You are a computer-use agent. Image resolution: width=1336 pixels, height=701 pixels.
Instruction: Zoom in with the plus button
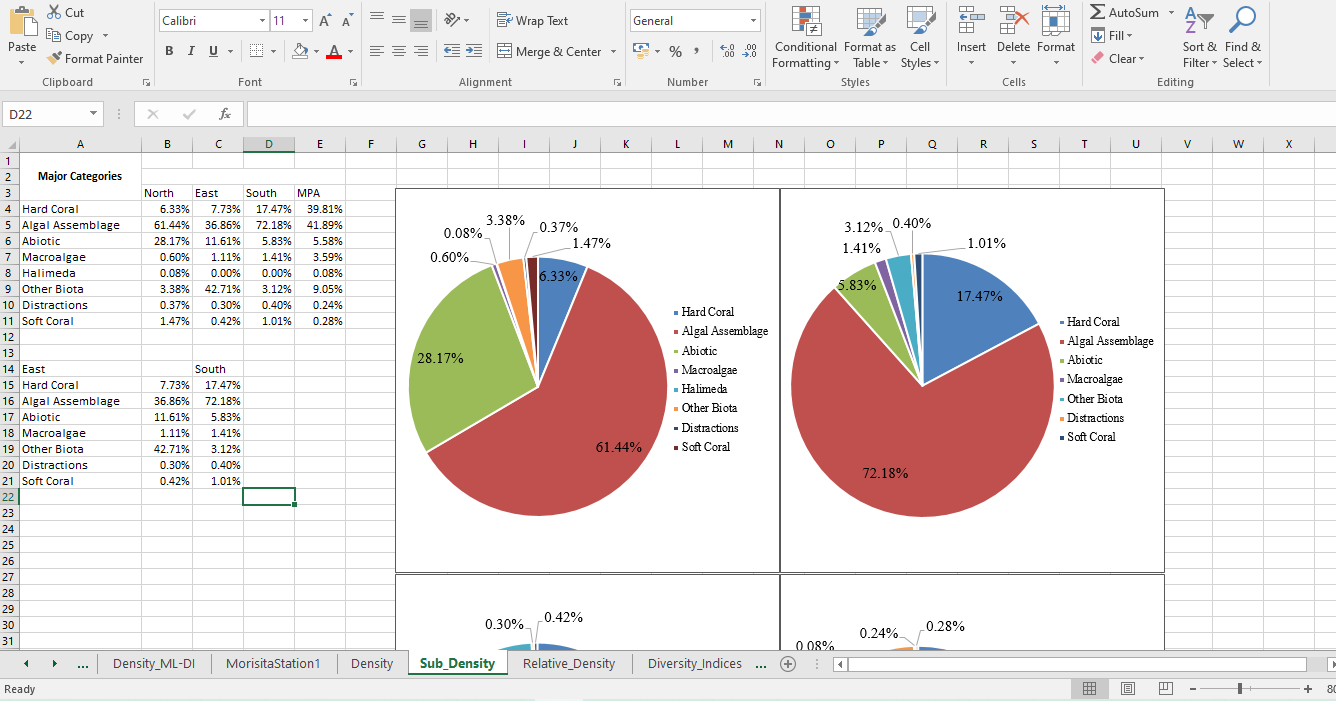(1308, 689)
